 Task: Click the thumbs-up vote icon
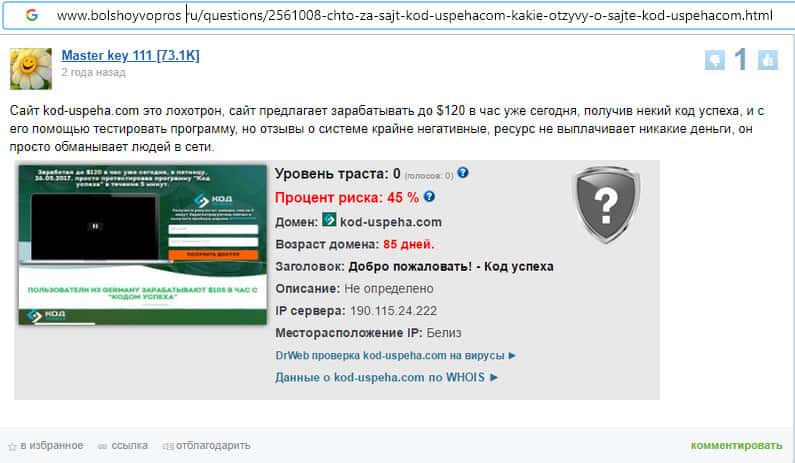768,60
